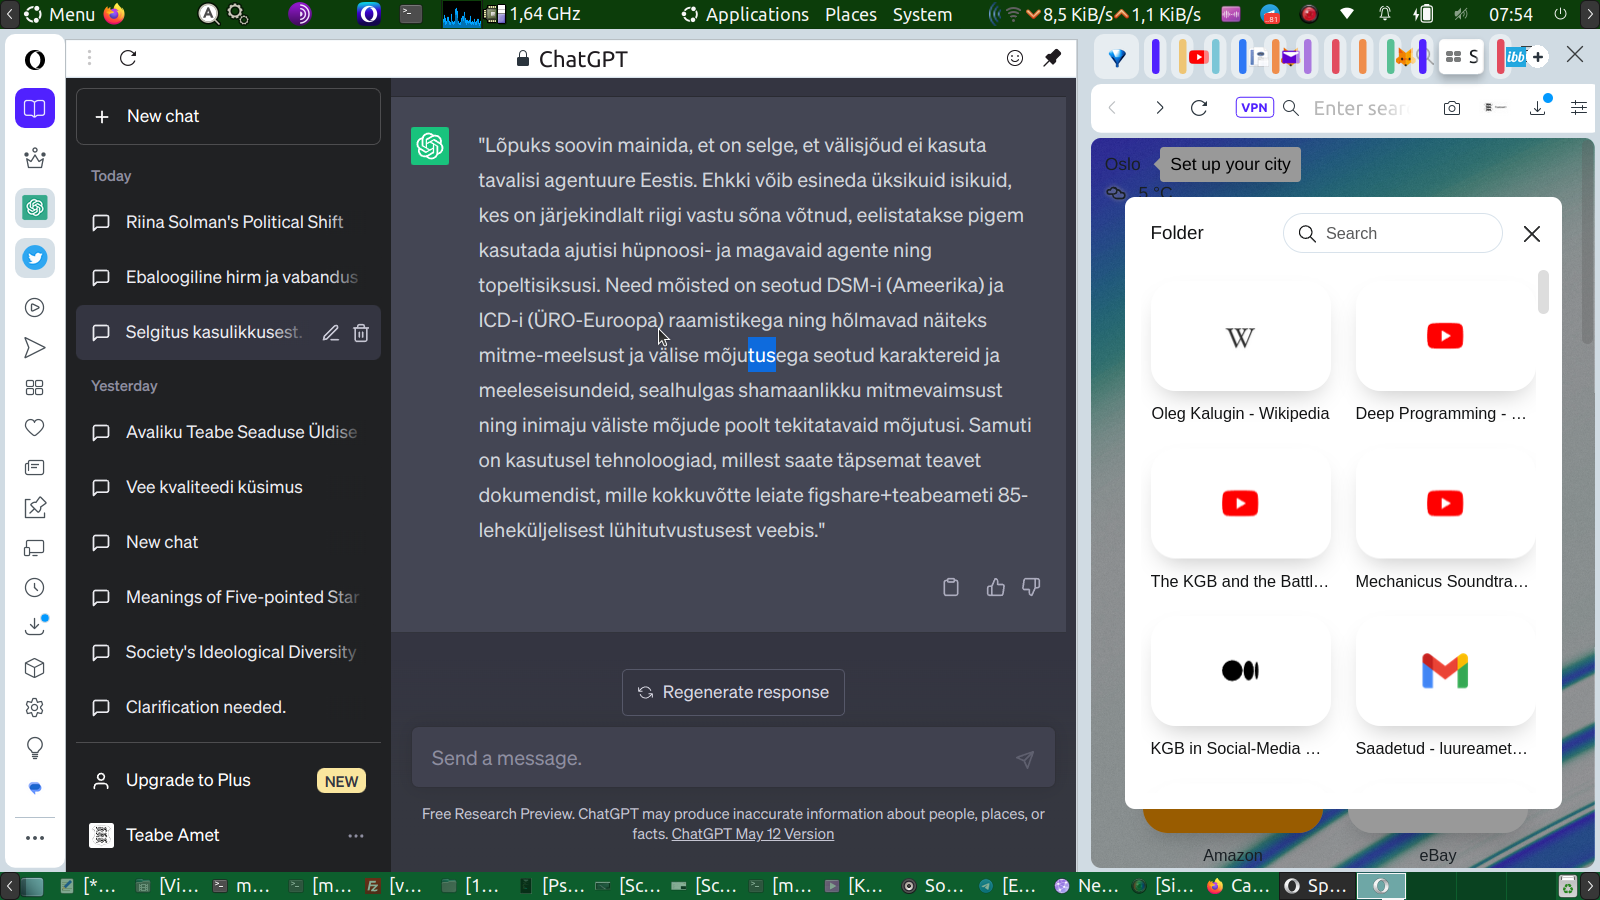Open chat 'Riina Solman's Political Shift'
The height and width of the screenshot is (900, 1600).
pyautogui.click(x=228, y=222)
